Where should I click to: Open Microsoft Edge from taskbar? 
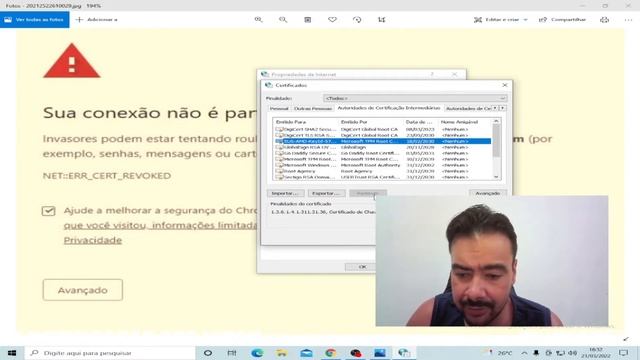(x=257, y=353)
